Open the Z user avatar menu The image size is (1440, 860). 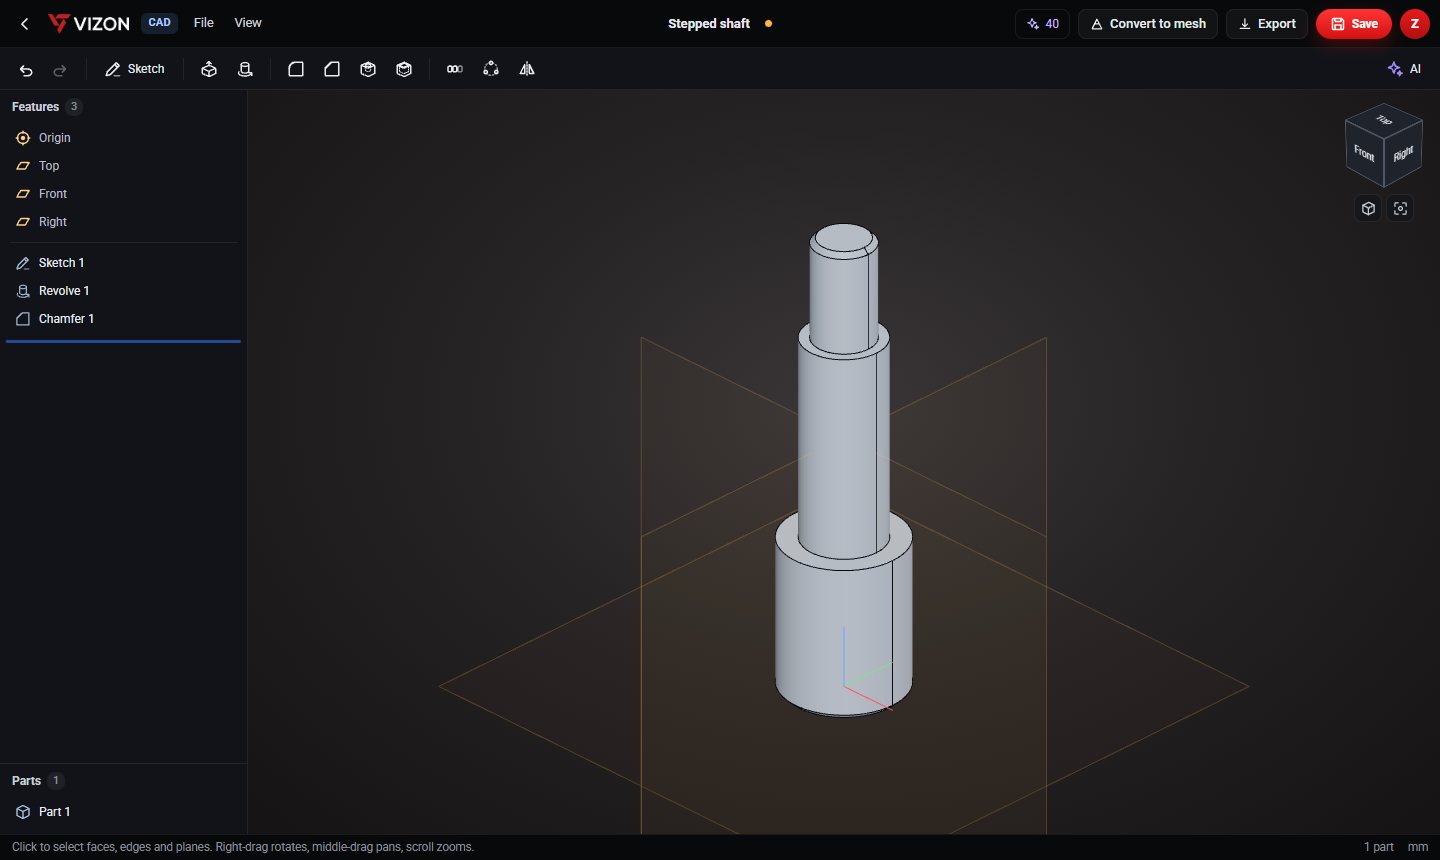click(x=1415, y=24)
